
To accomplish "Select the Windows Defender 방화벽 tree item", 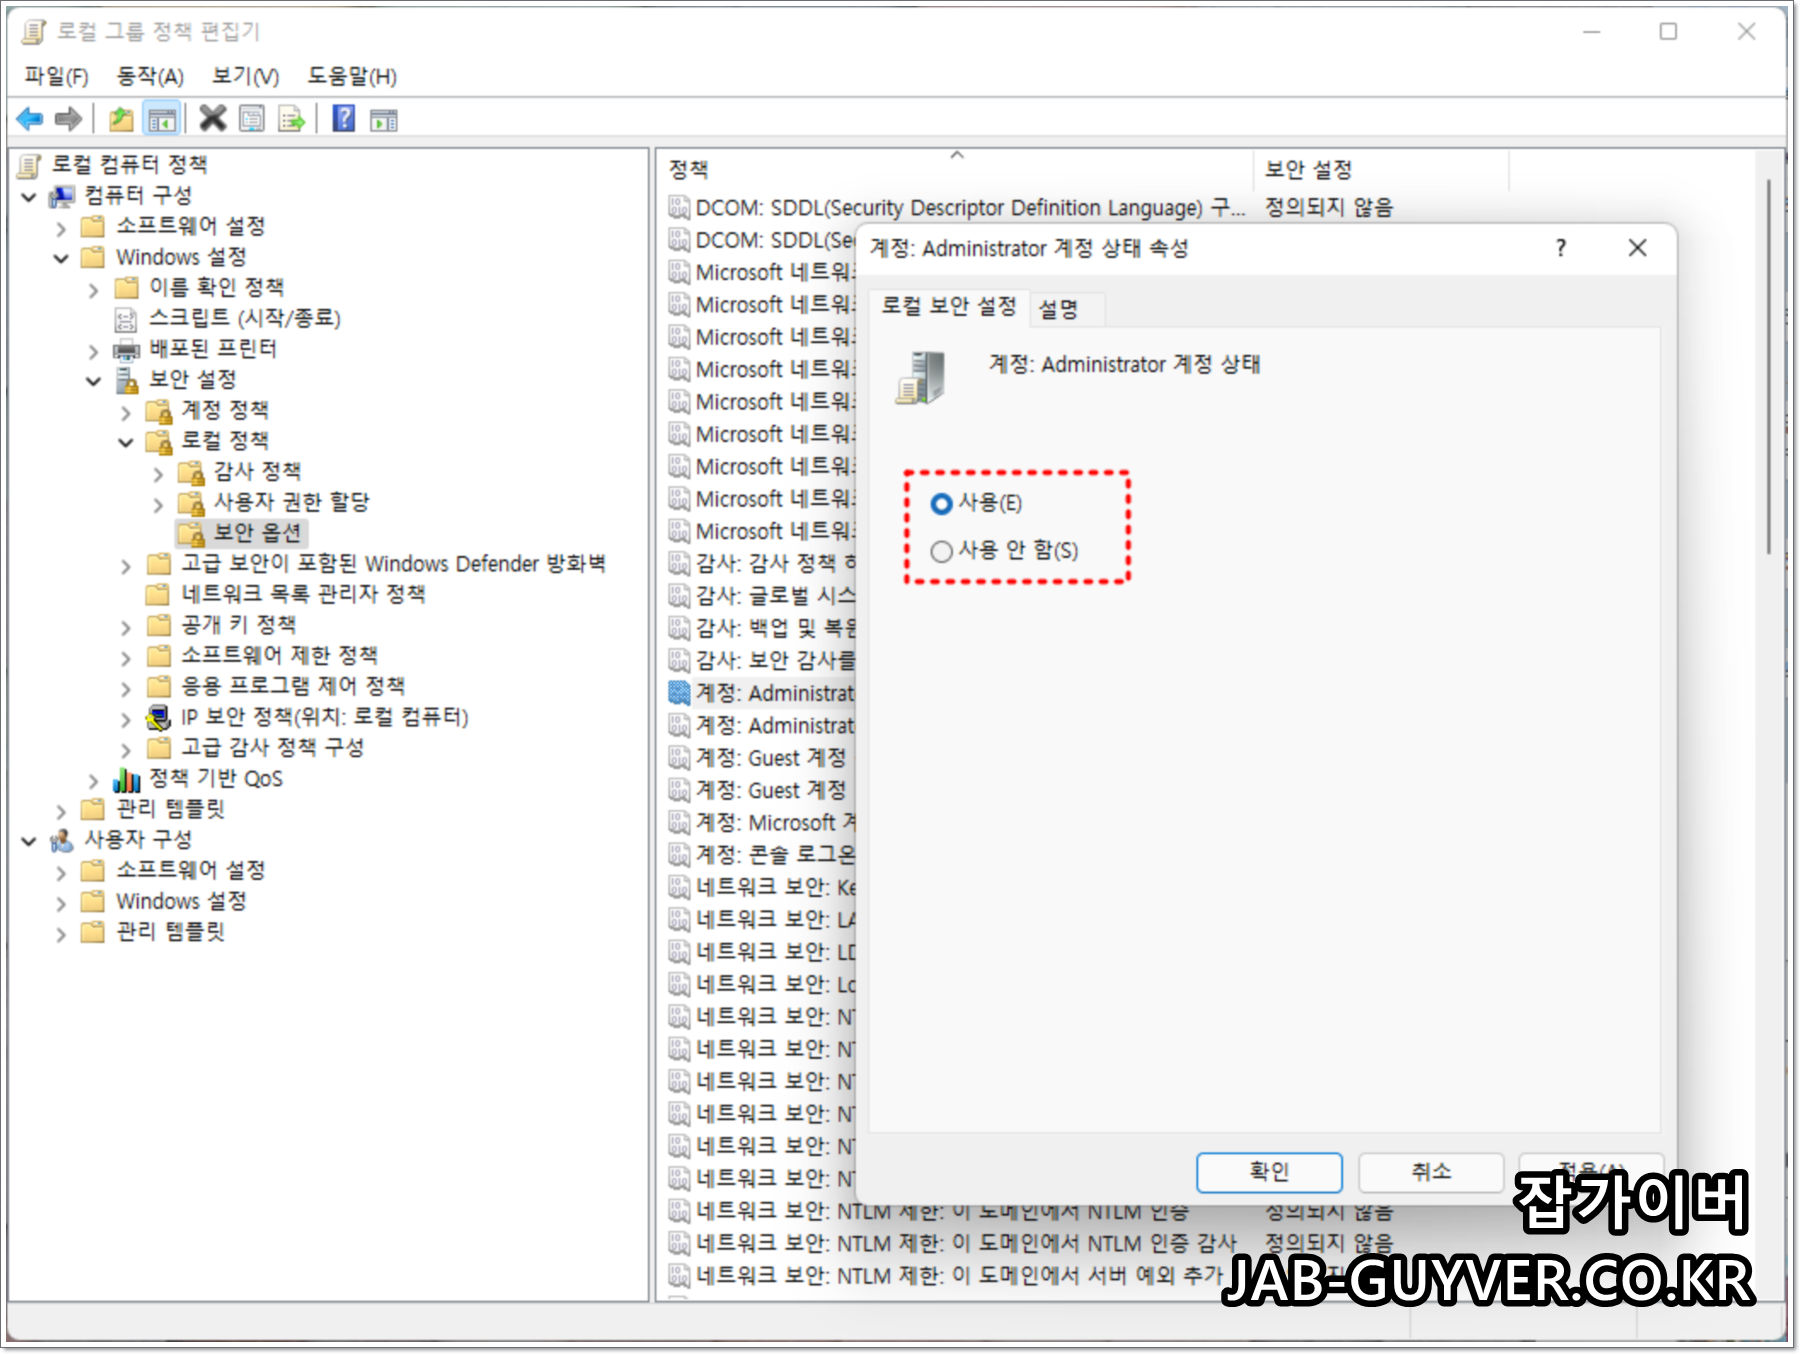I will click(x=393, y=563).
